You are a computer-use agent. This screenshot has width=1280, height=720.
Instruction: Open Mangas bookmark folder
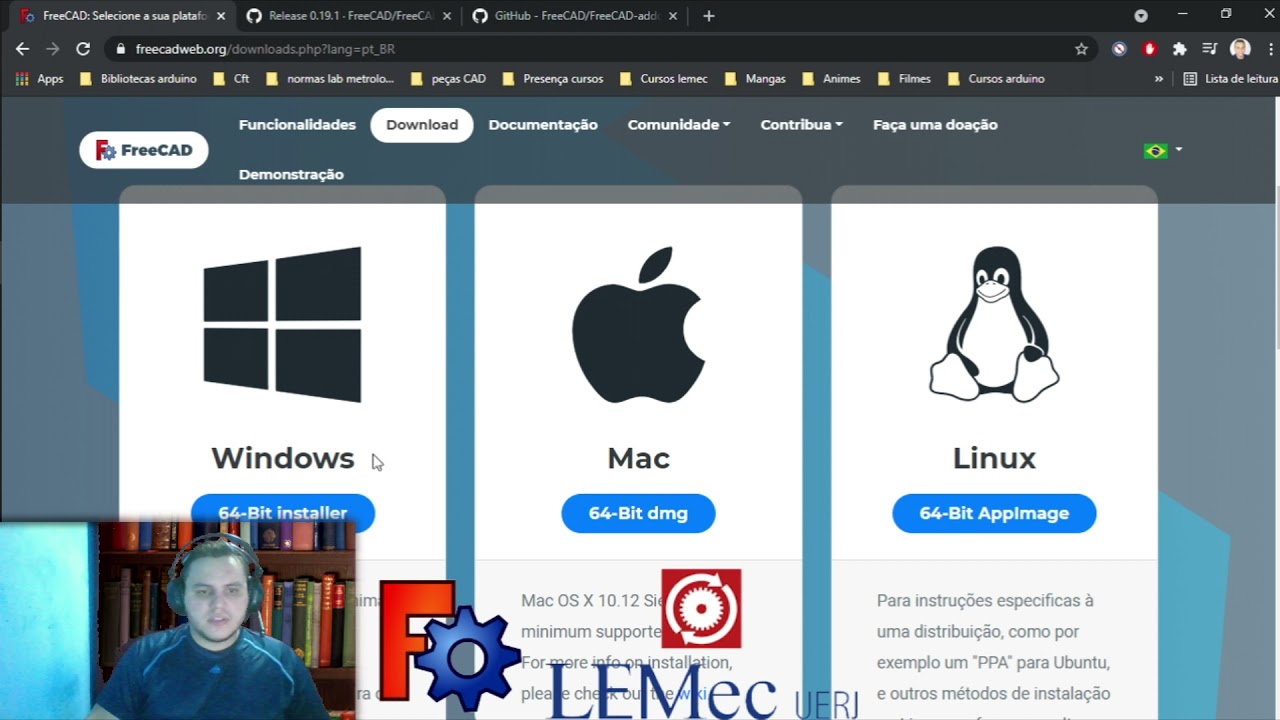756,79
